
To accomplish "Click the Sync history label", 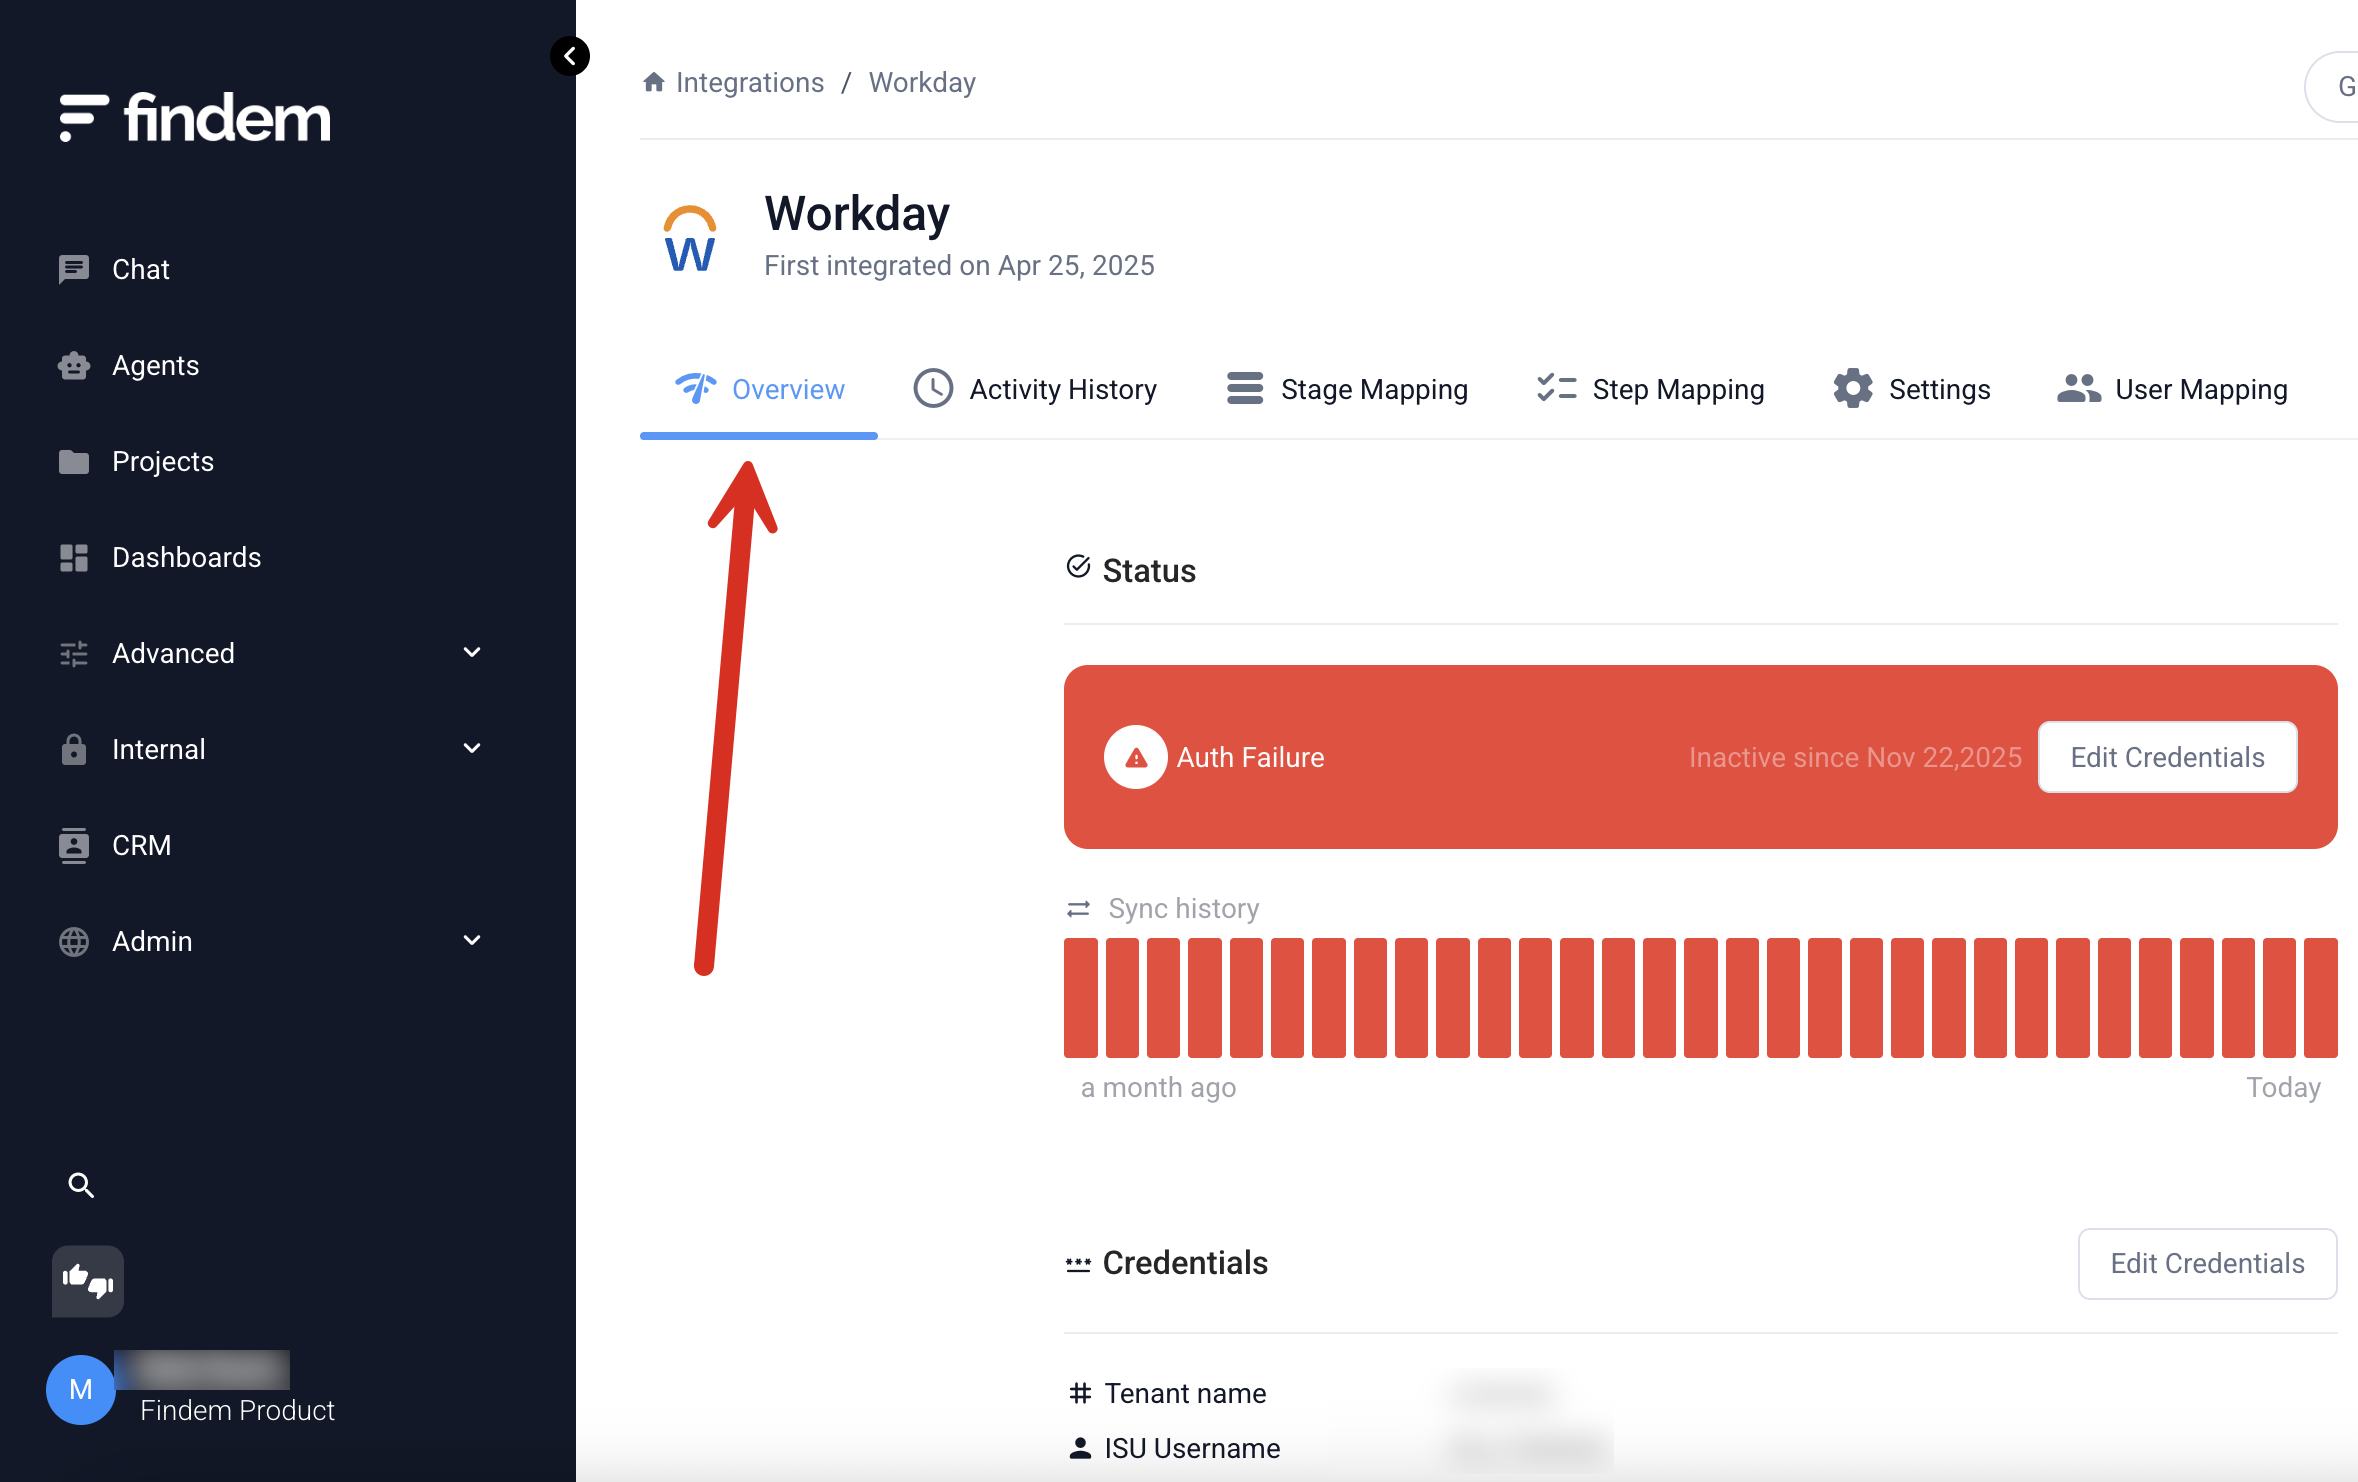I will [x=1184, y=908].
